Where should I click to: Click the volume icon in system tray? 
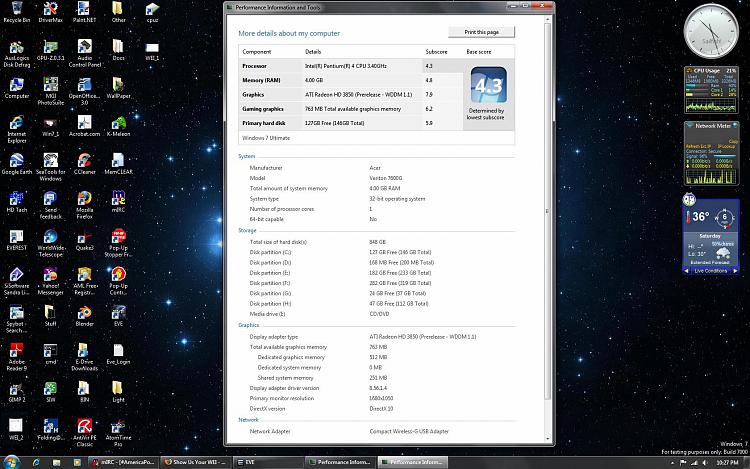[x=705, y=462]
